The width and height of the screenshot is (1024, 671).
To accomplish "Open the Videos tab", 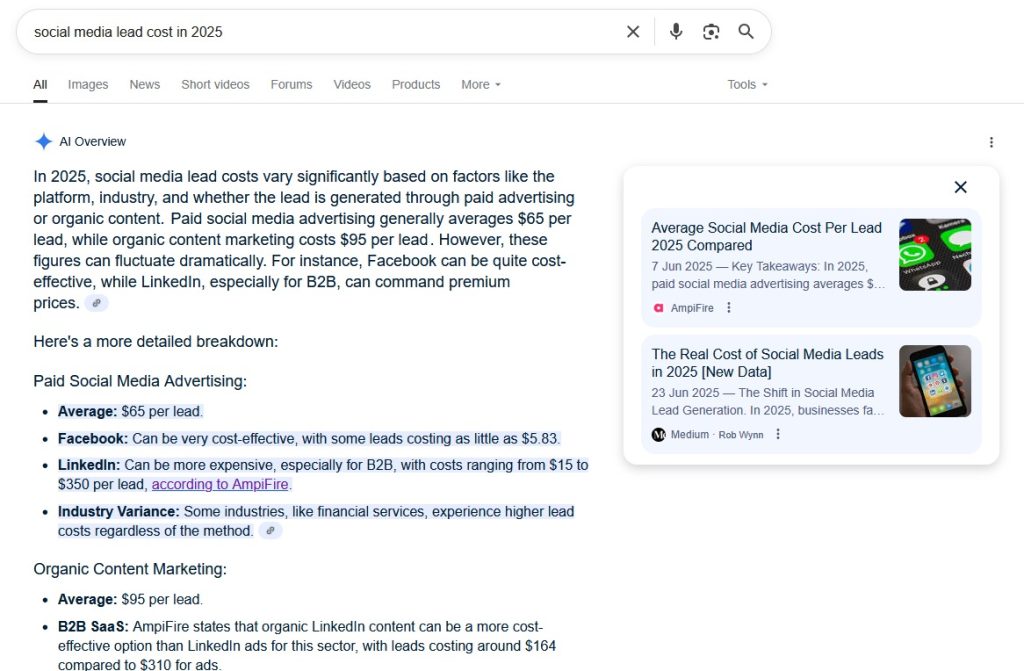I will coord(352,84).
